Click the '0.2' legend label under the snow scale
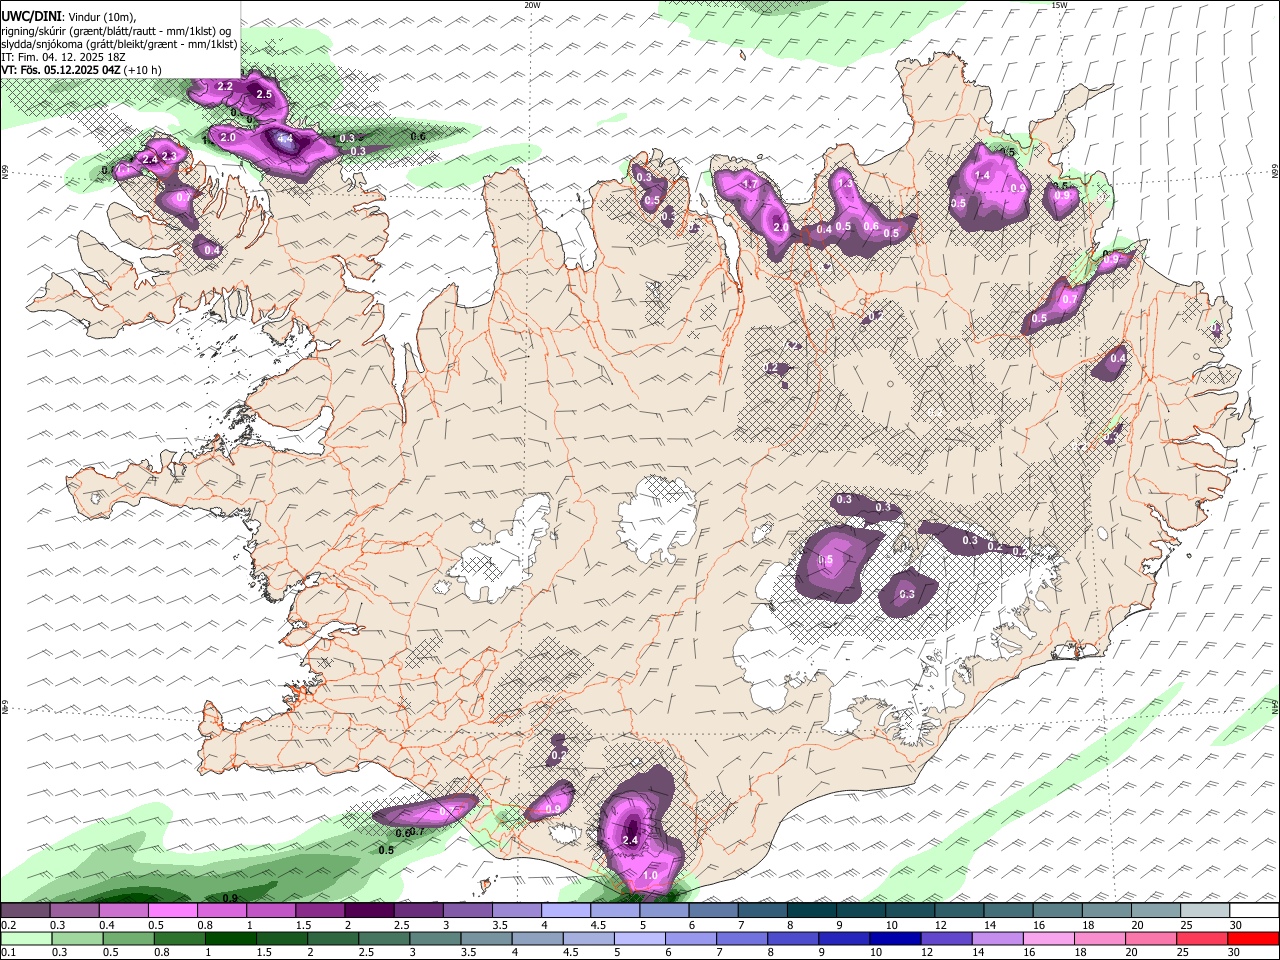The height and width of the screenshot is (960, 1280). (x=7, y=924)
